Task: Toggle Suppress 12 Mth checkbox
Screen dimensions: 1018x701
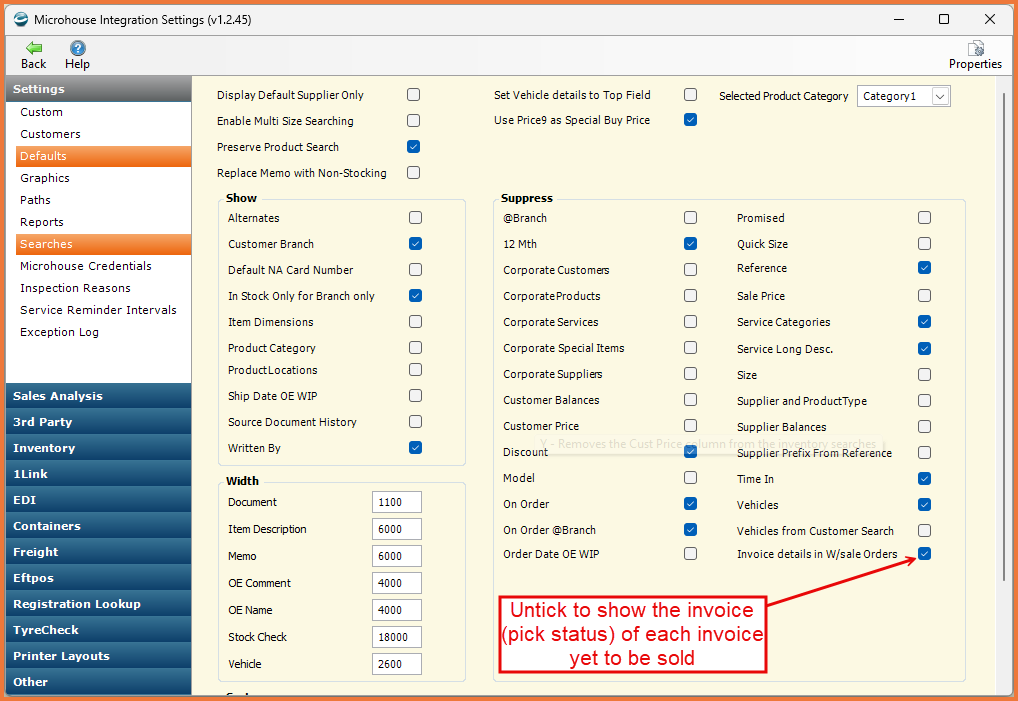Action: (x=691, y=243)
